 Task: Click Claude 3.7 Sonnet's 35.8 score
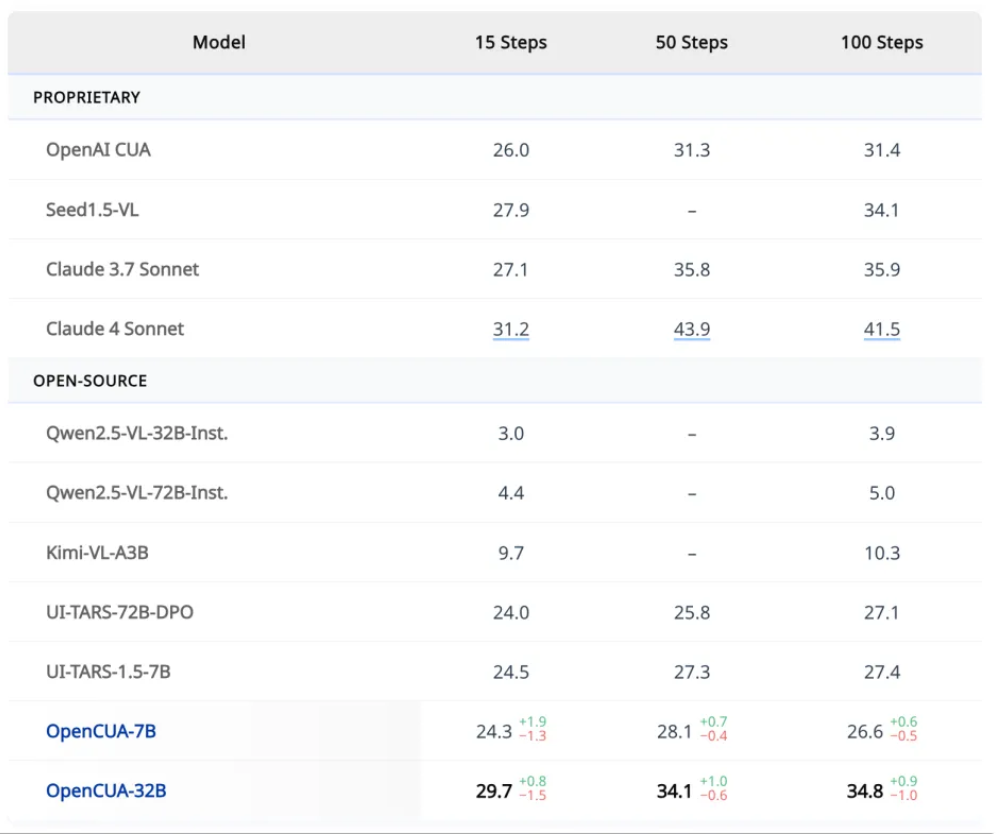691,269
